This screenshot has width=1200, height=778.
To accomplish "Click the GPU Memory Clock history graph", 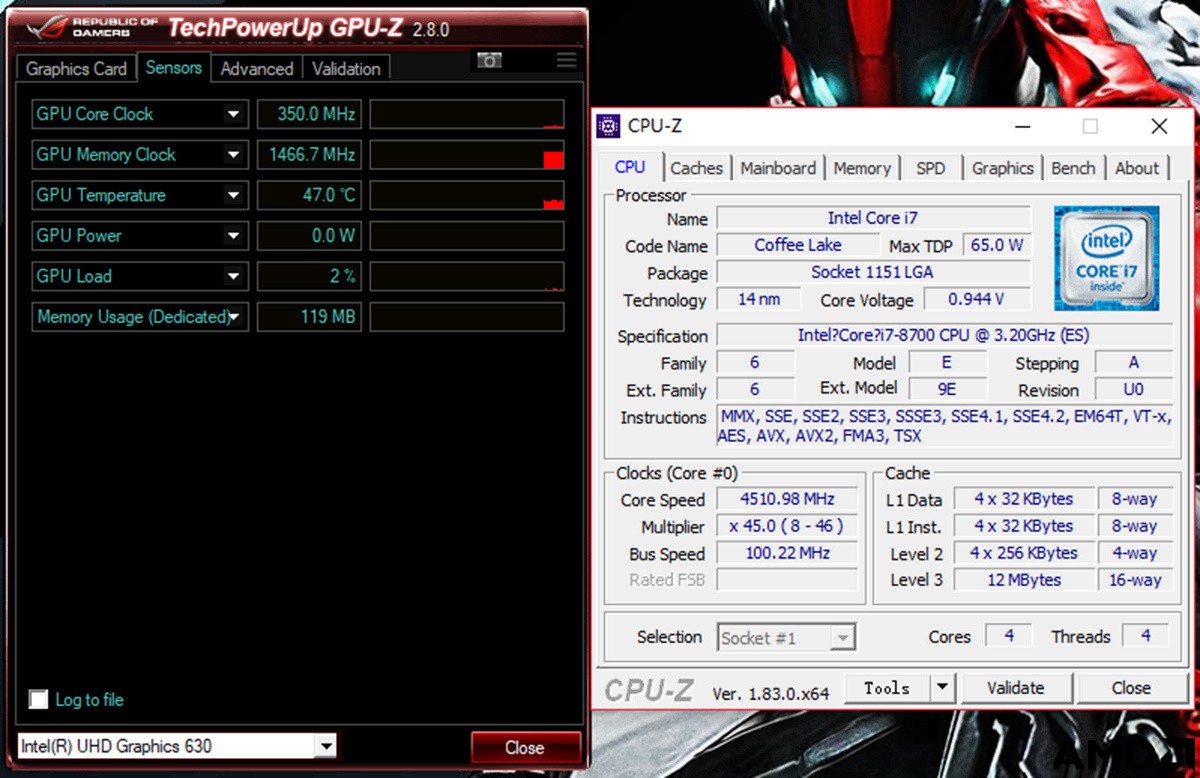I will click(x=467, y=155).
